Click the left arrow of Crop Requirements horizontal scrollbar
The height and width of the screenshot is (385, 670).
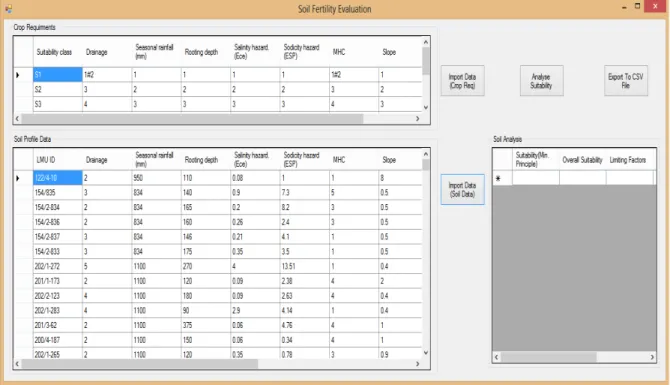click(17, 118)
